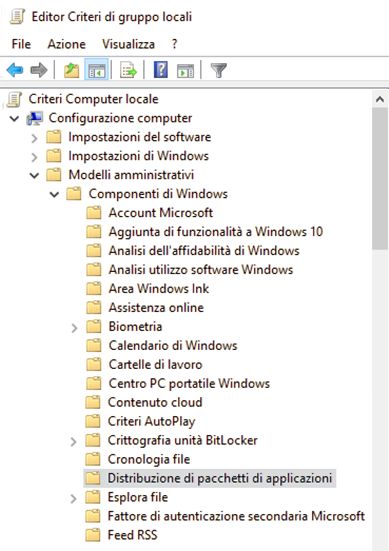This screenshot has height=551, width=389.
Task: Click folder icon beside Esplora file
Action: point(93,497)
